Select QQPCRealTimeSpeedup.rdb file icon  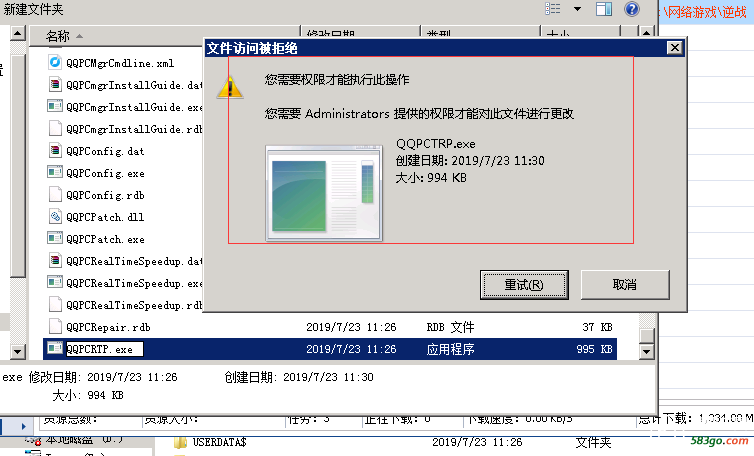[55, 304]
